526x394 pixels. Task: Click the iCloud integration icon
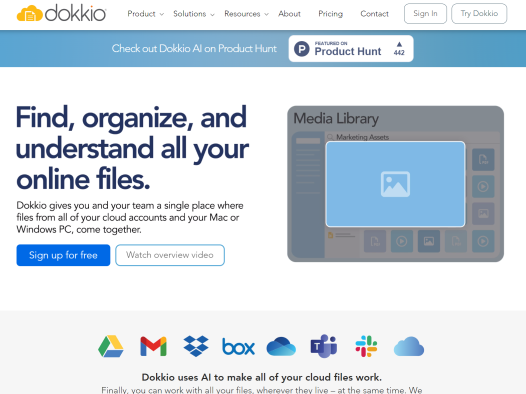(409, 347)
